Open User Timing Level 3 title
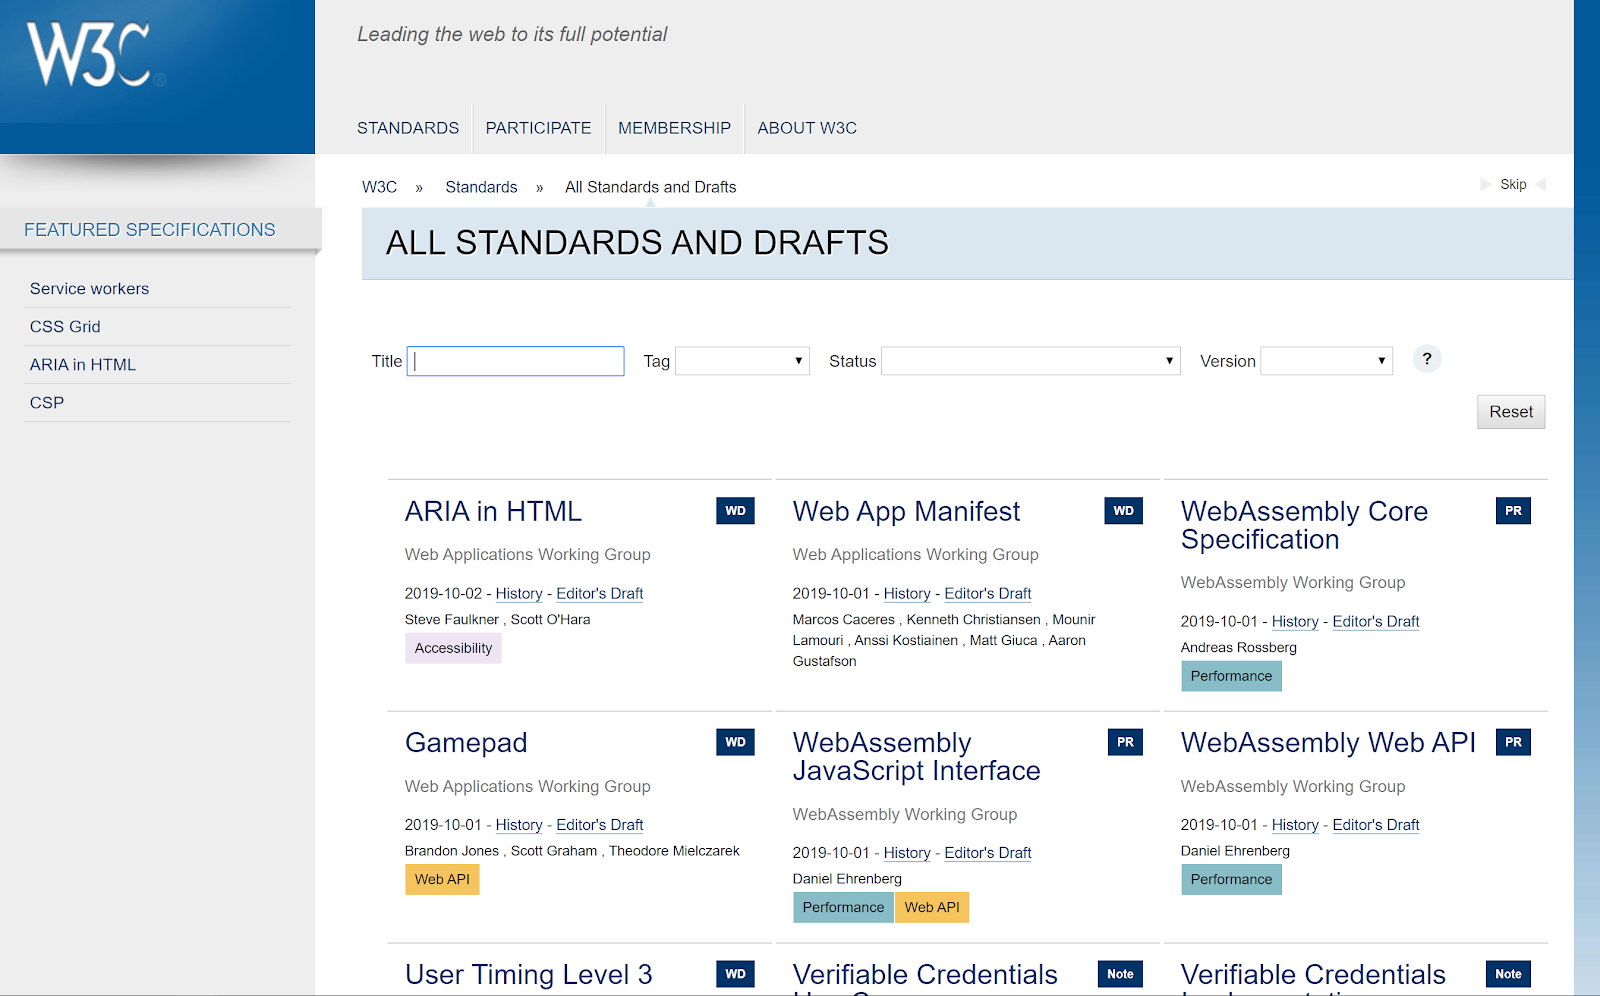This screenshot has height=996, width=1600. tap(528, 974)
